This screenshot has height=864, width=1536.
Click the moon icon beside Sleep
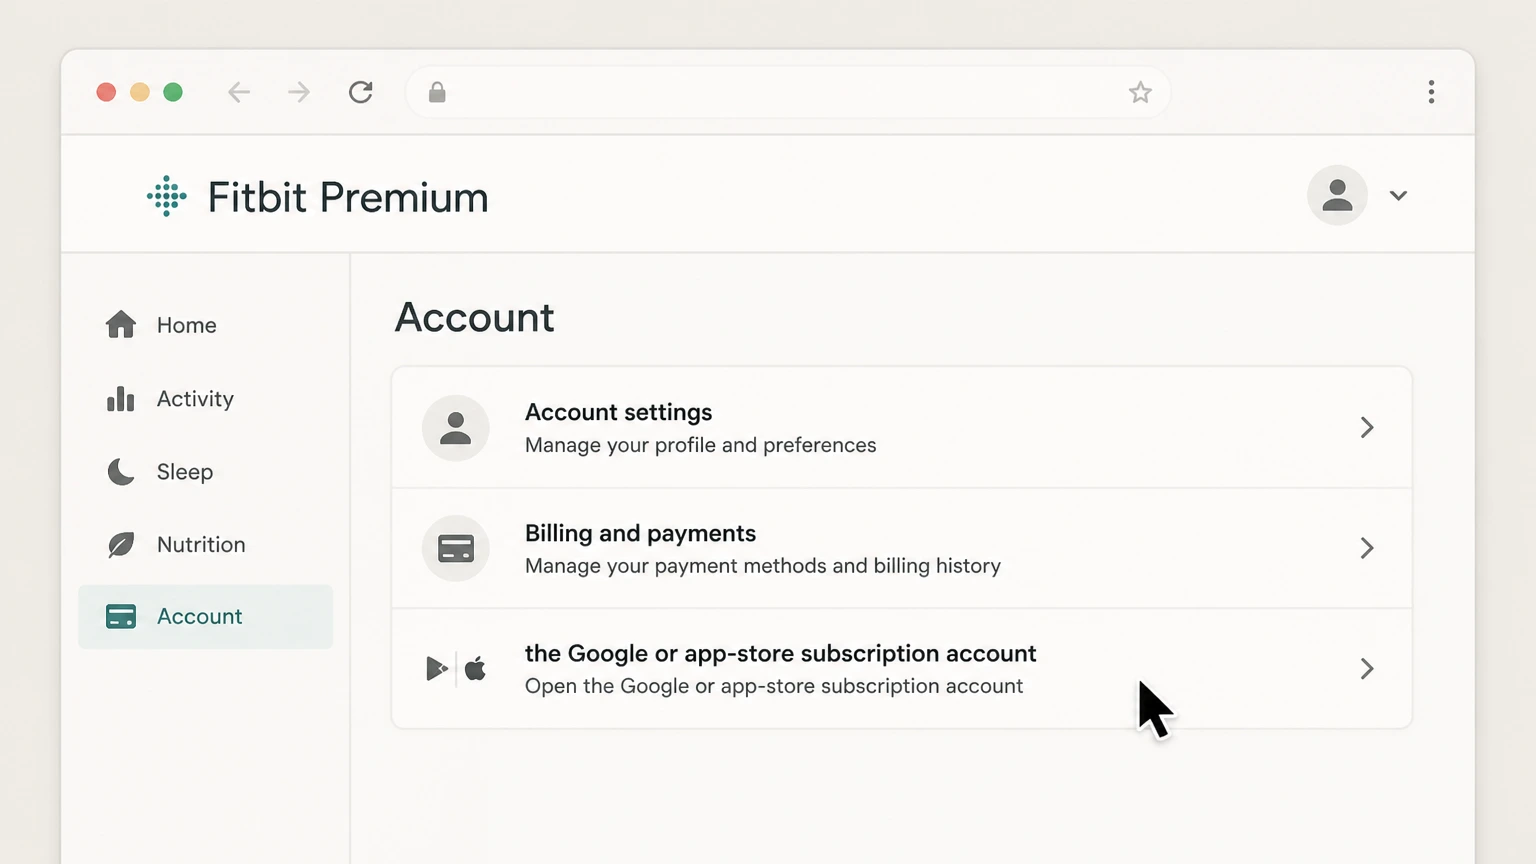click(x=121, y=471)
